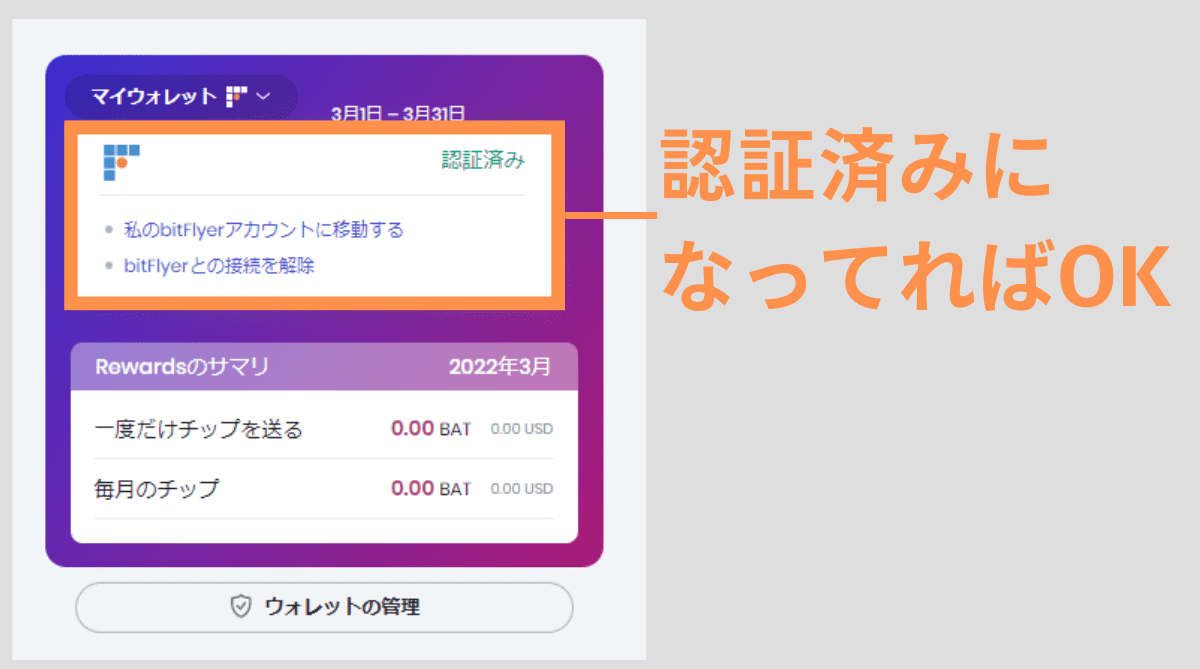Click the Rewardsのサマリ heading
The image size is (1200, 669).
click(182, 366)
